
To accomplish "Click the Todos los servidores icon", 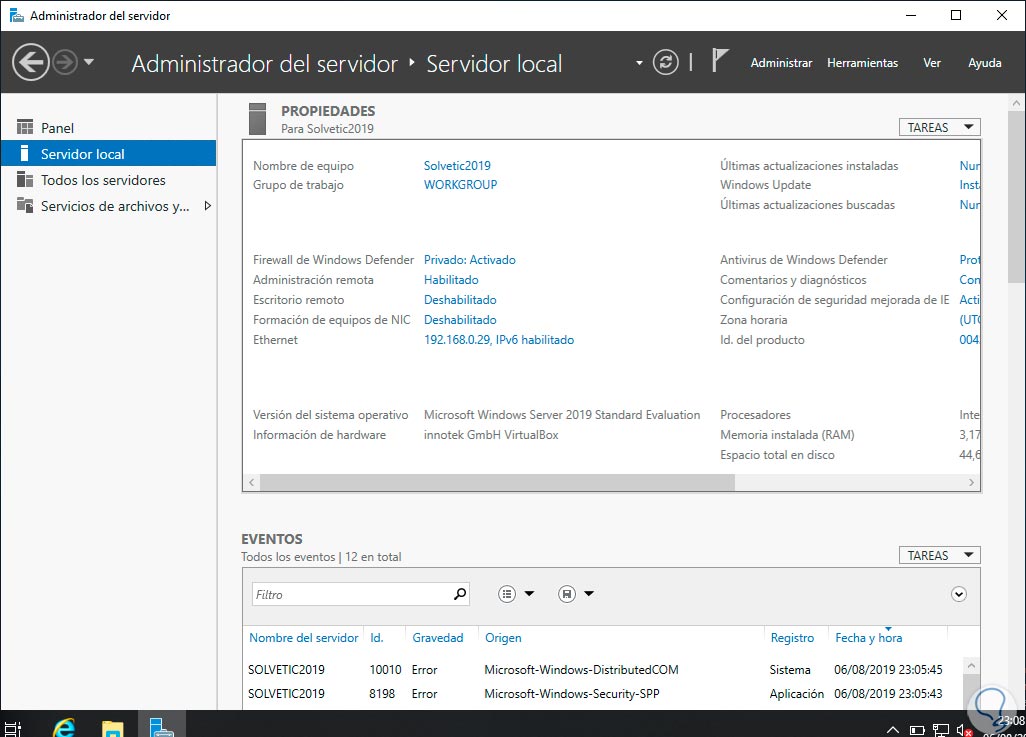I will (25, 179).
